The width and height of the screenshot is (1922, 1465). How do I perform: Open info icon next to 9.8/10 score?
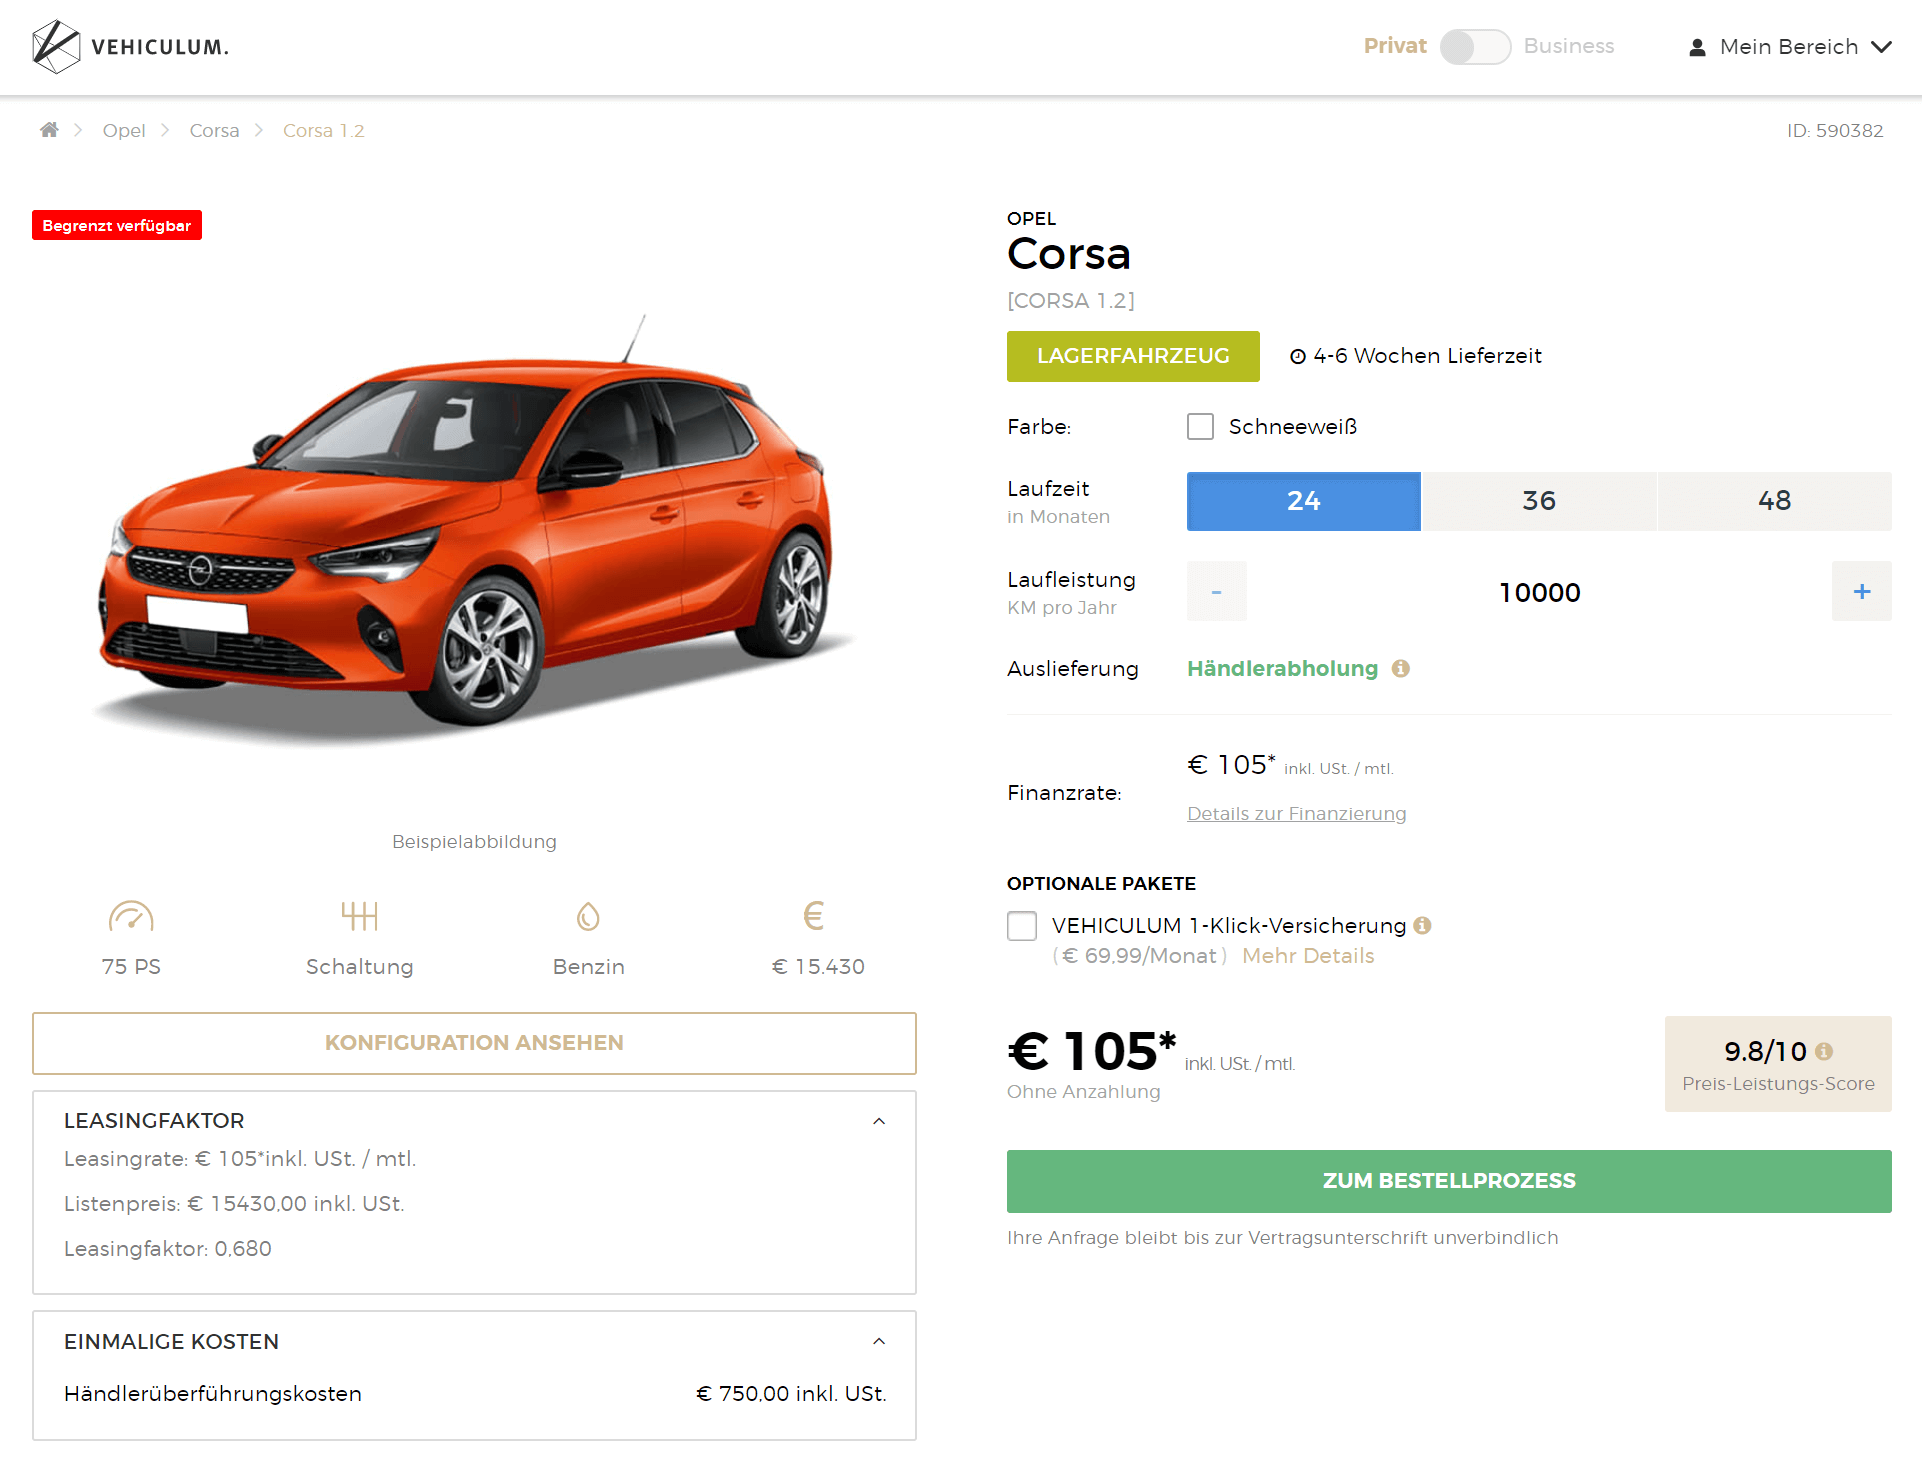(1824, 1051)
